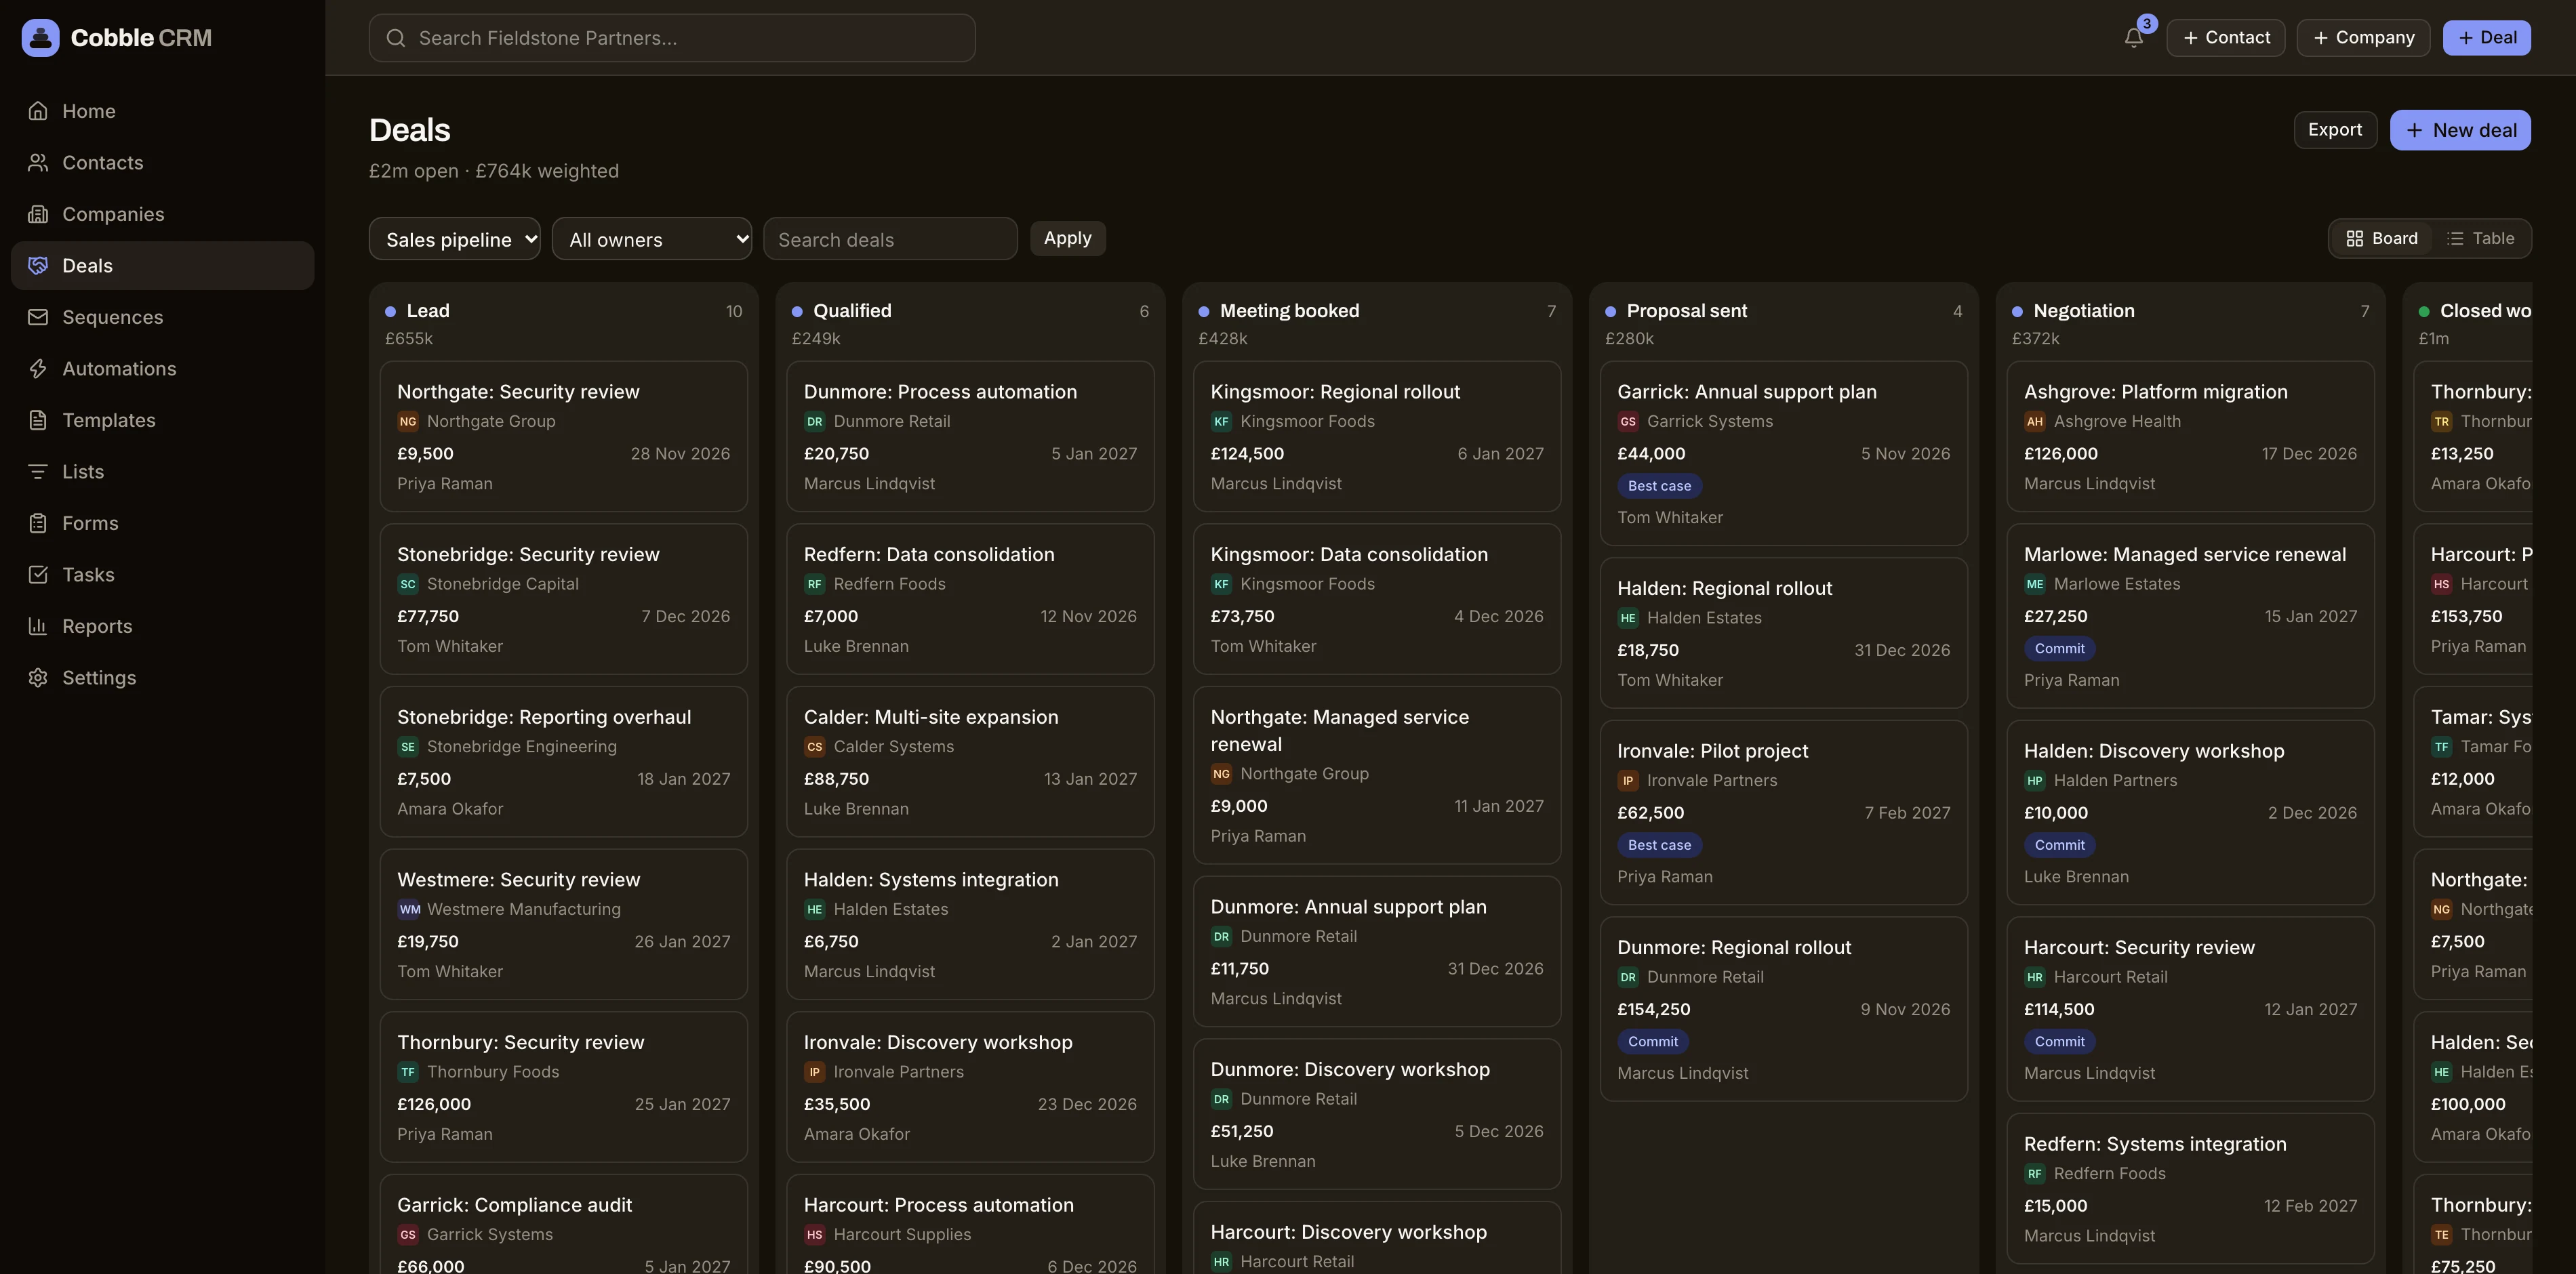Open Sequences in the sidebar
Viewport: 2576px width, 1274px height.
pos(162,317)
